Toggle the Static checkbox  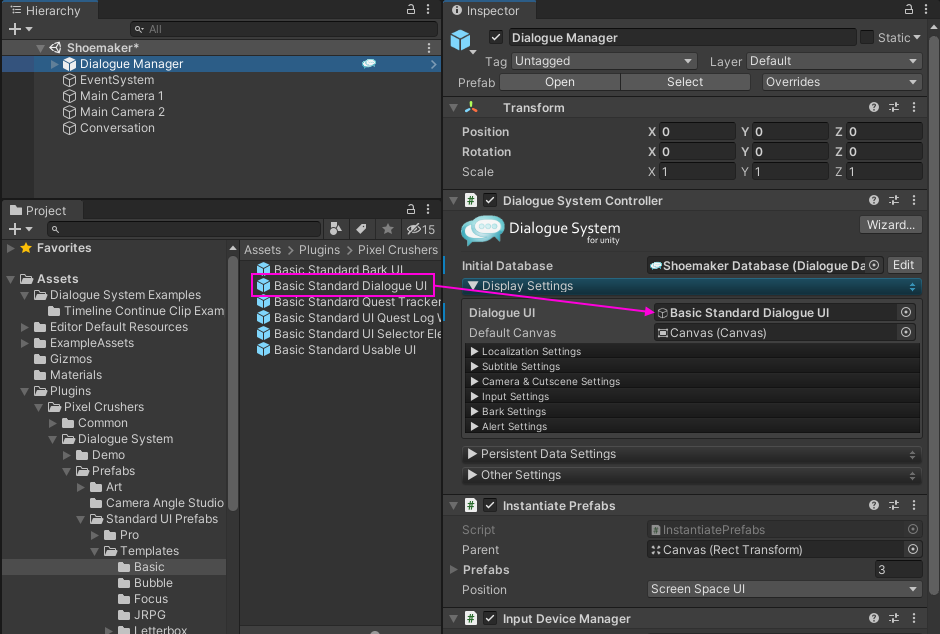867,37
